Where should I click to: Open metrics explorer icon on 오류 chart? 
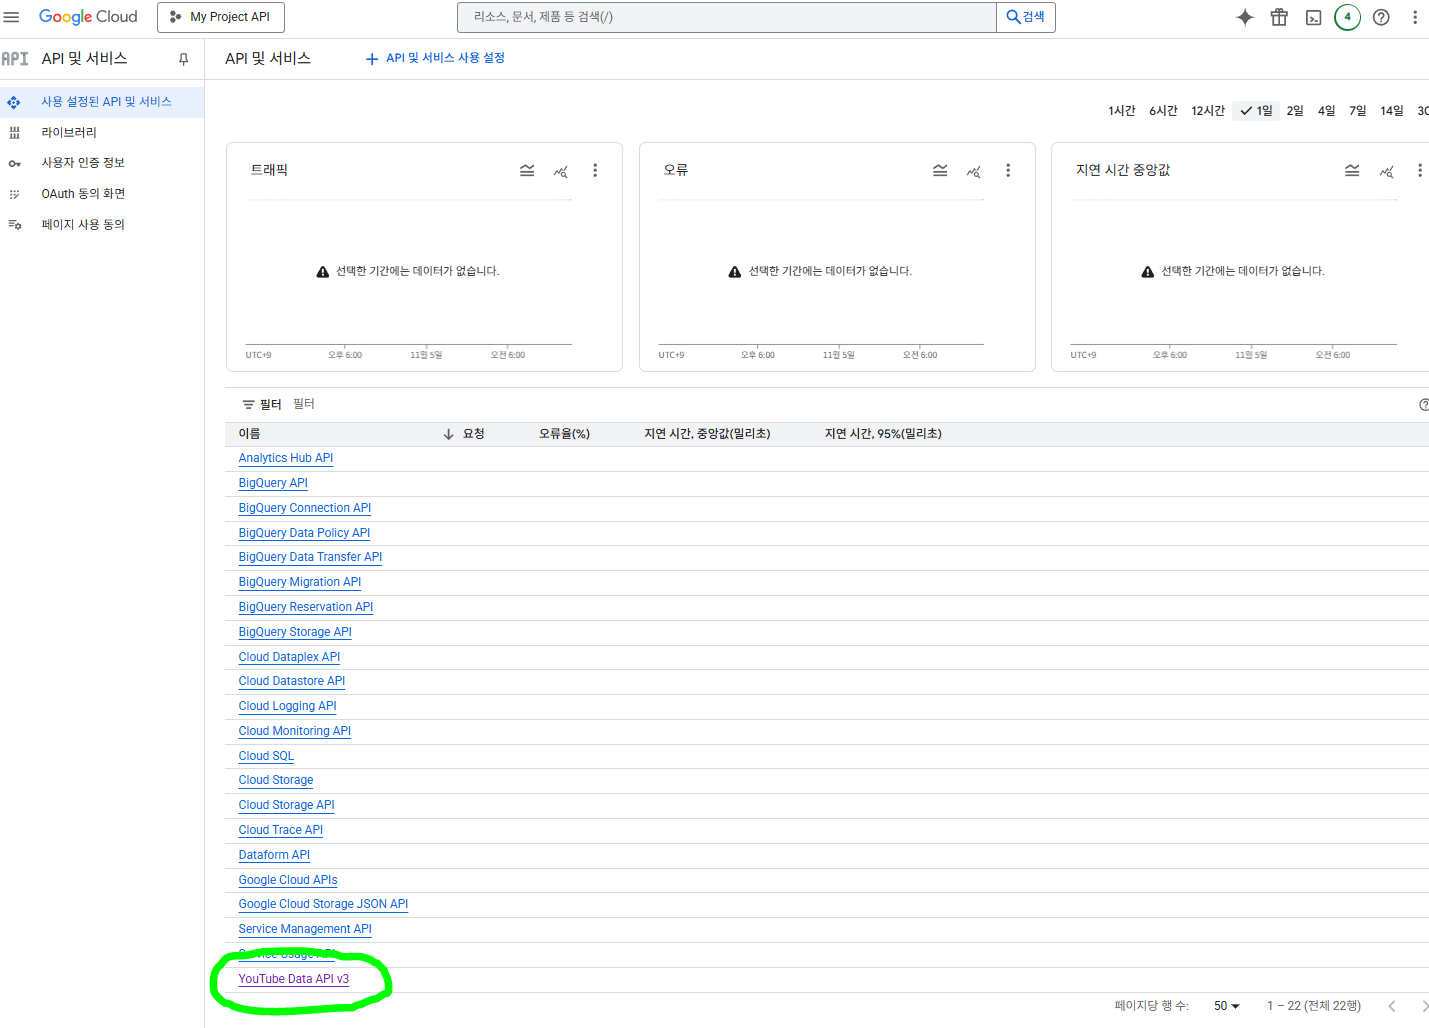(974, 171)
